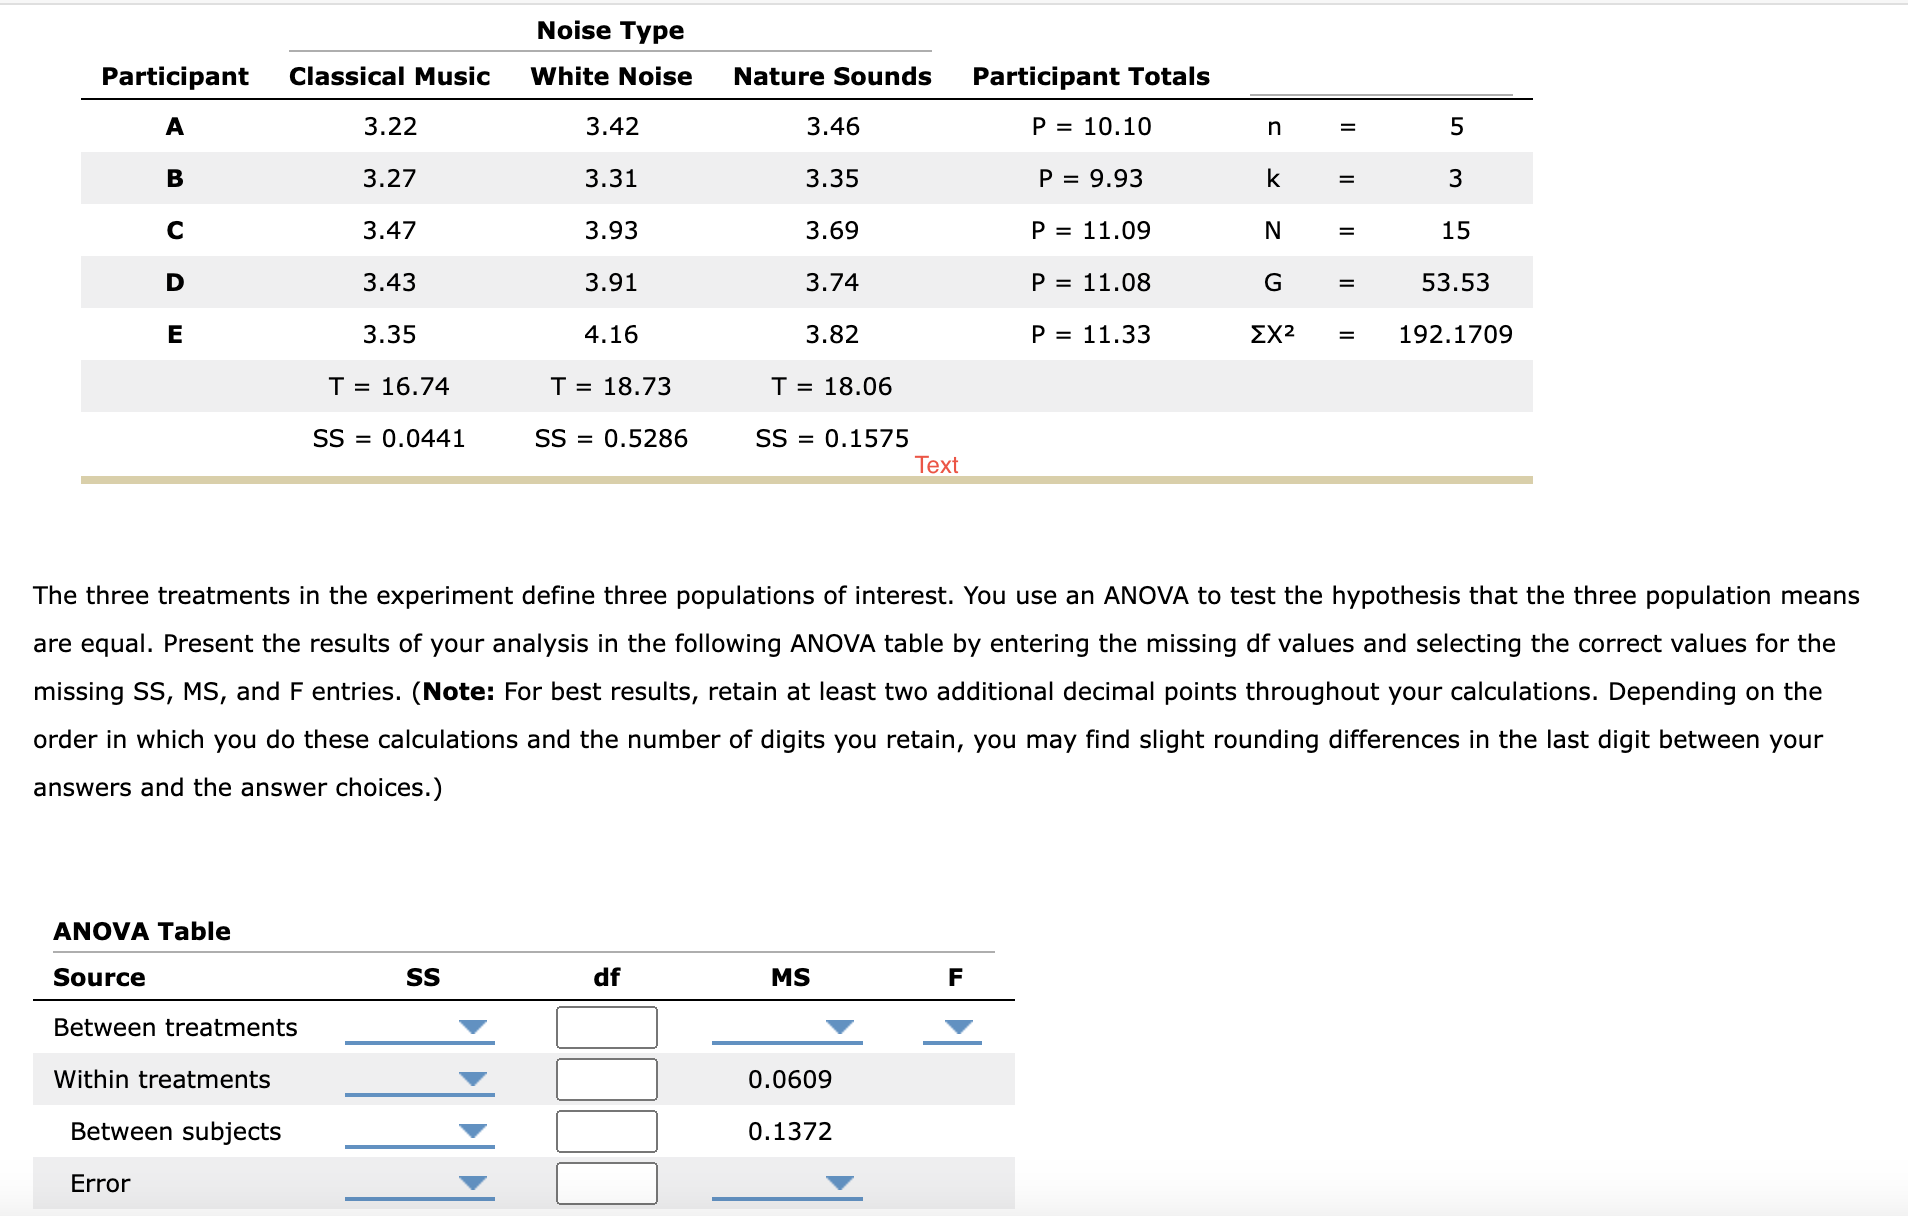The image size is (1908, 1216).
Task: Click the df input box for Error
Action: (606, 1183)
